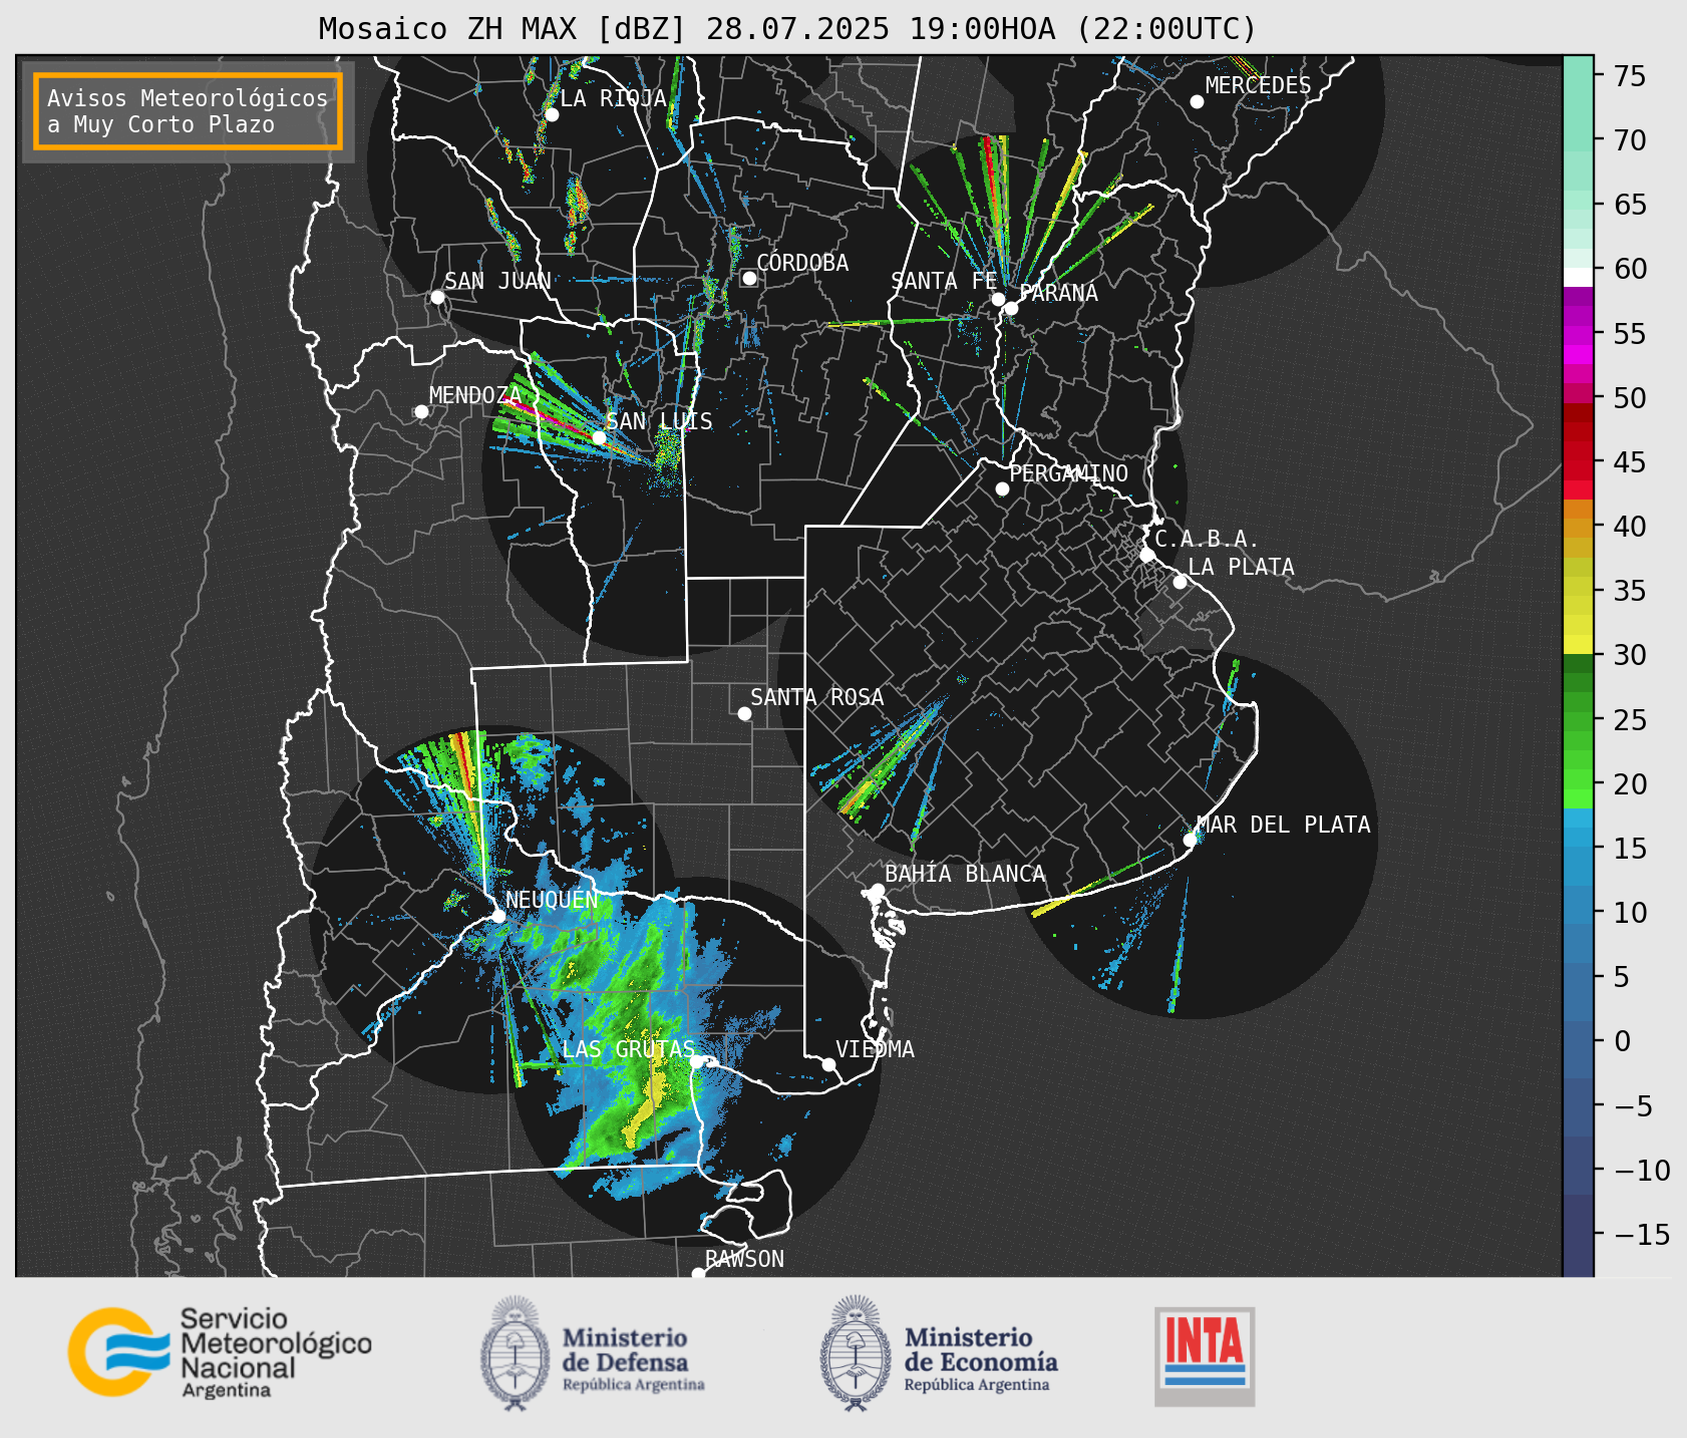Click the San Juan city marker dot
The image size is (1687, 1438).
pyautogui.click(x=437, y=297)
